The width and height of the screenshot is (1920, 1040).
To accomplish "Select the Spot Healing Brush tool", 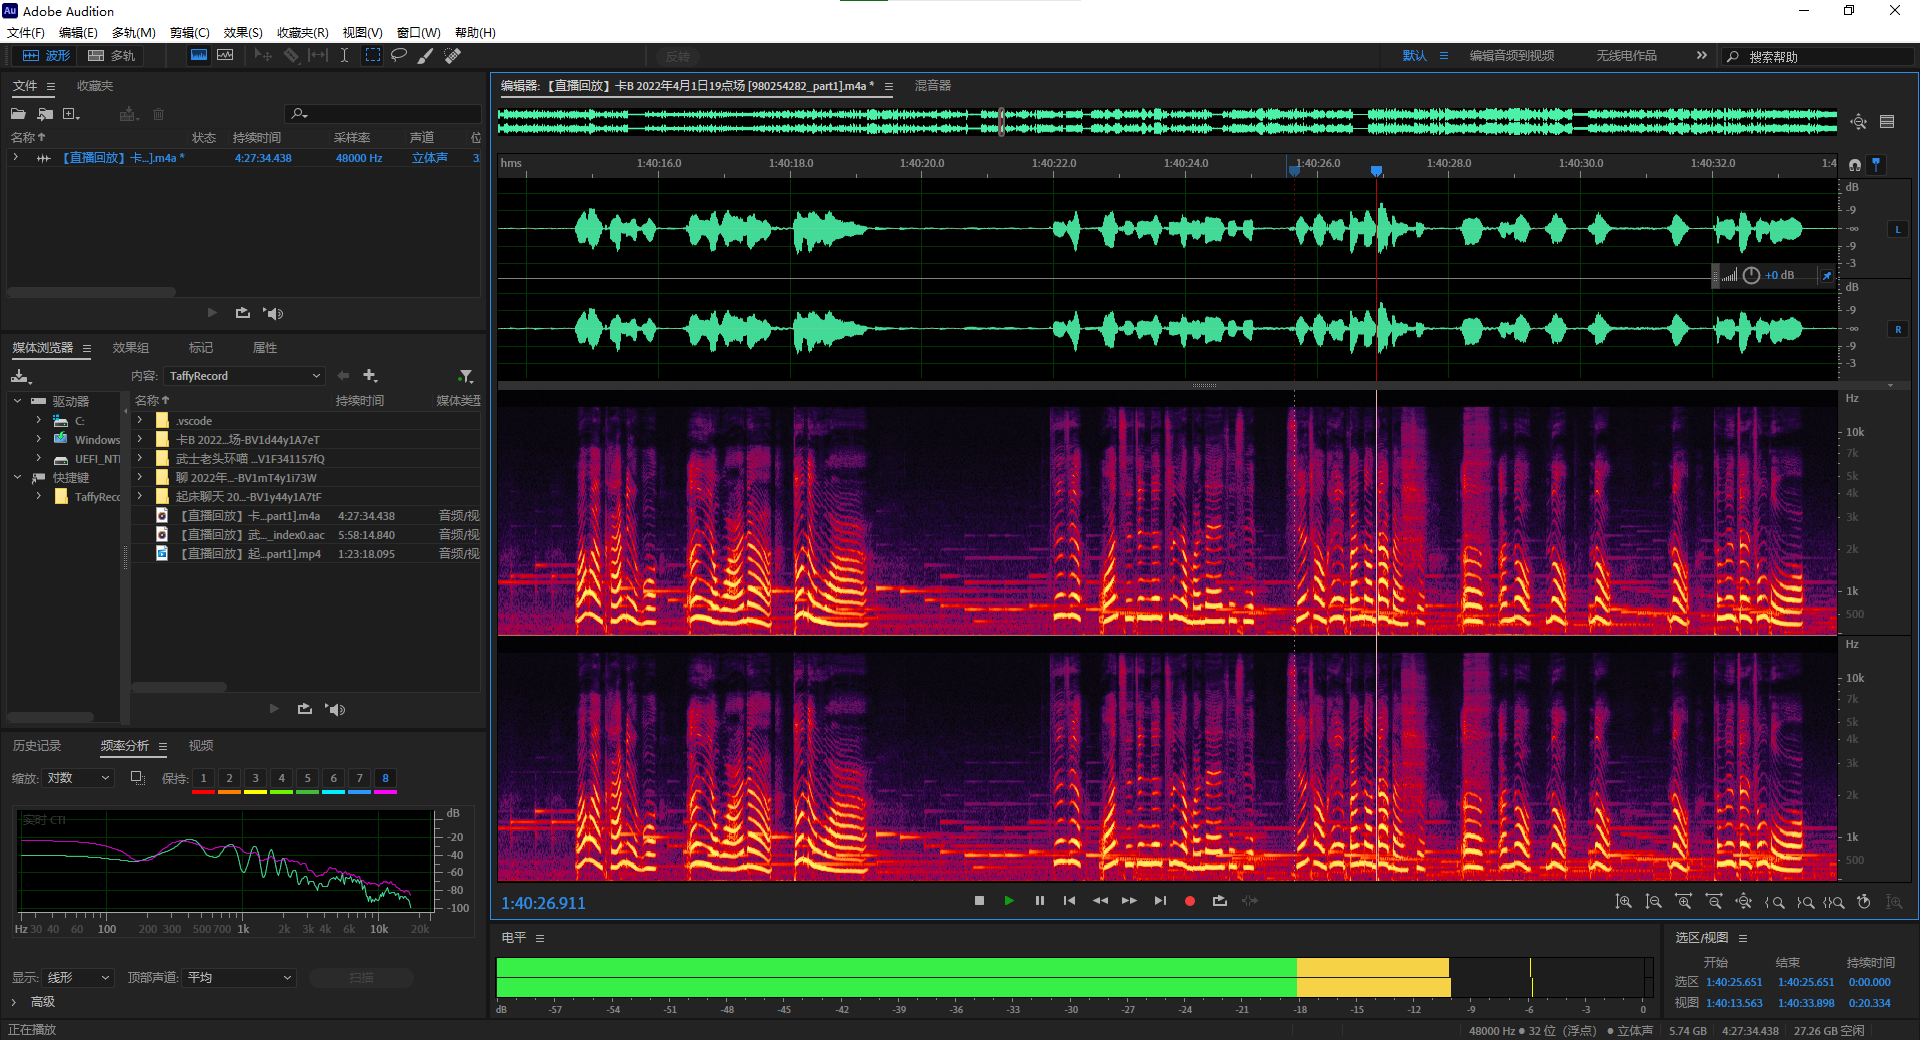I will click(453, 56).
